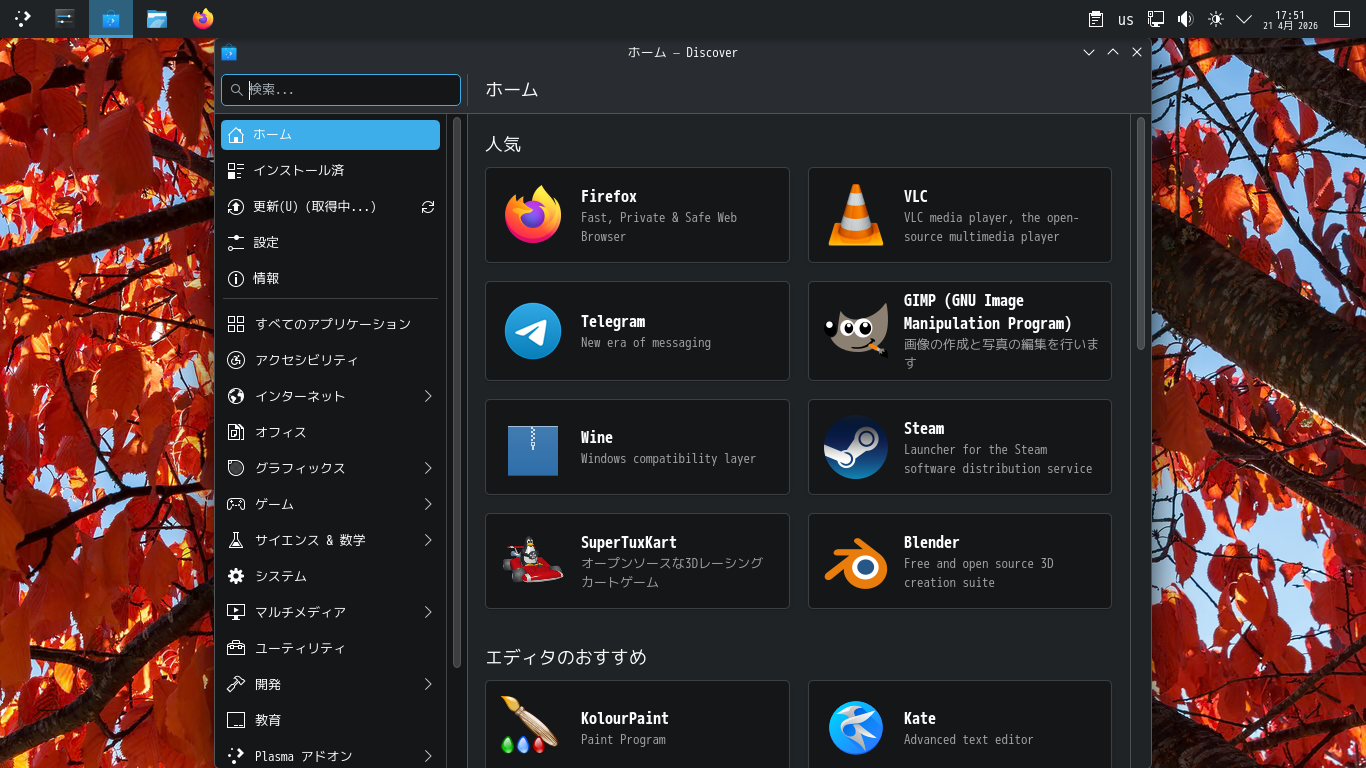Expand the グラフィックス category chevron
Image resolution: width=1366 pixels, height=768 pixels.
[x=428, y=468]
